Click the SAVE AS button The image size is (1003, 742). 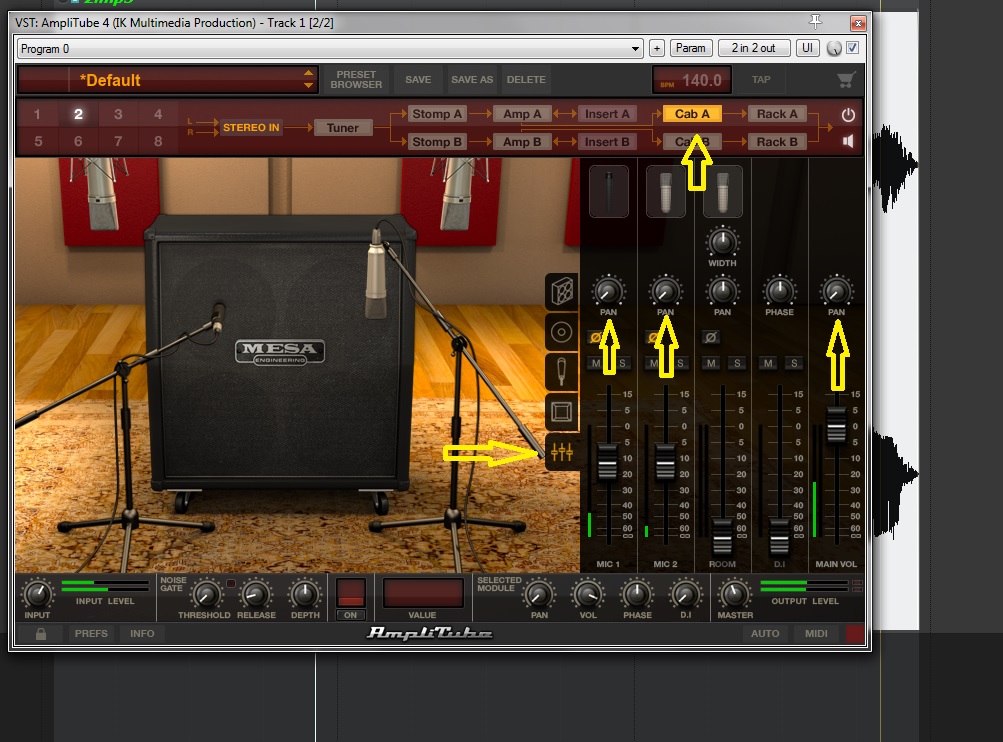(x=472, y=80)
